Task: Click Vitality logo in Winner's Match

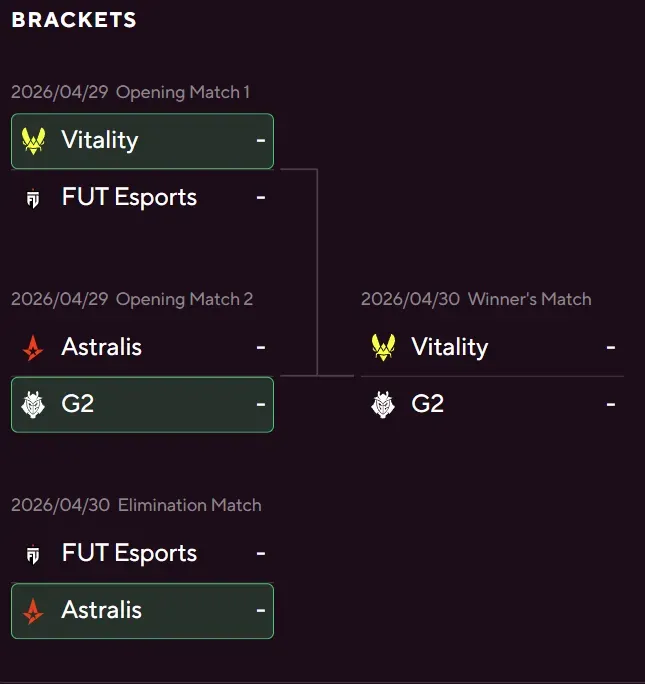Action: pyautogui.click(x=383, y=348)
